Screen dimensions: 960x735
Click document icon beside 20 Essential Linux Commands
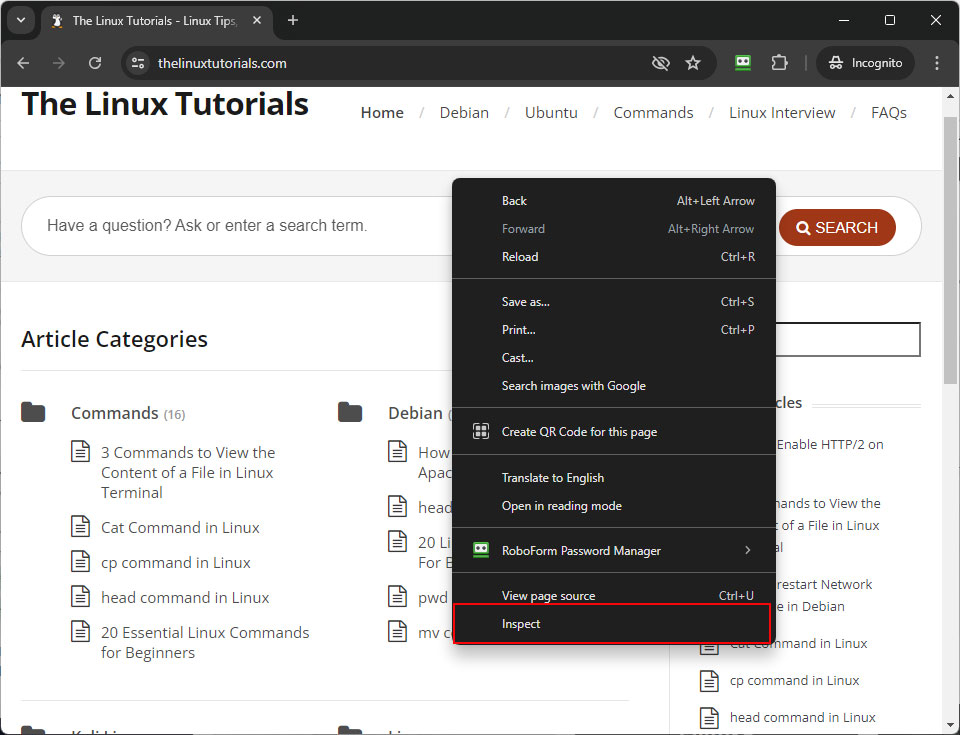coord(80,631)
